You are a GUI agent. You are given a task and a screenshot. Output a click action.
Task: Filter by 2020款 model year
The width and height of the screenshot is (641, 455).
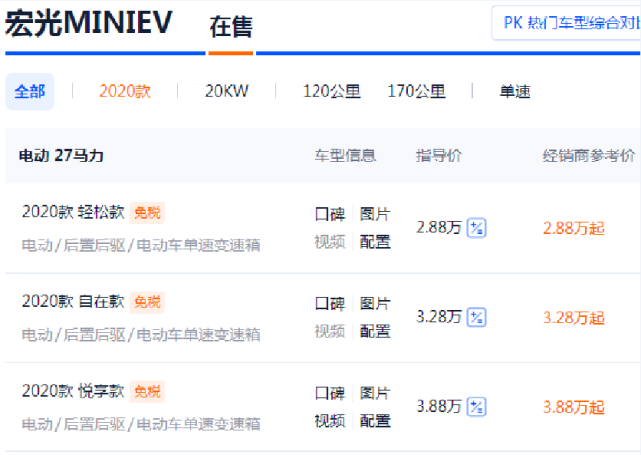[x=125, y=91]
